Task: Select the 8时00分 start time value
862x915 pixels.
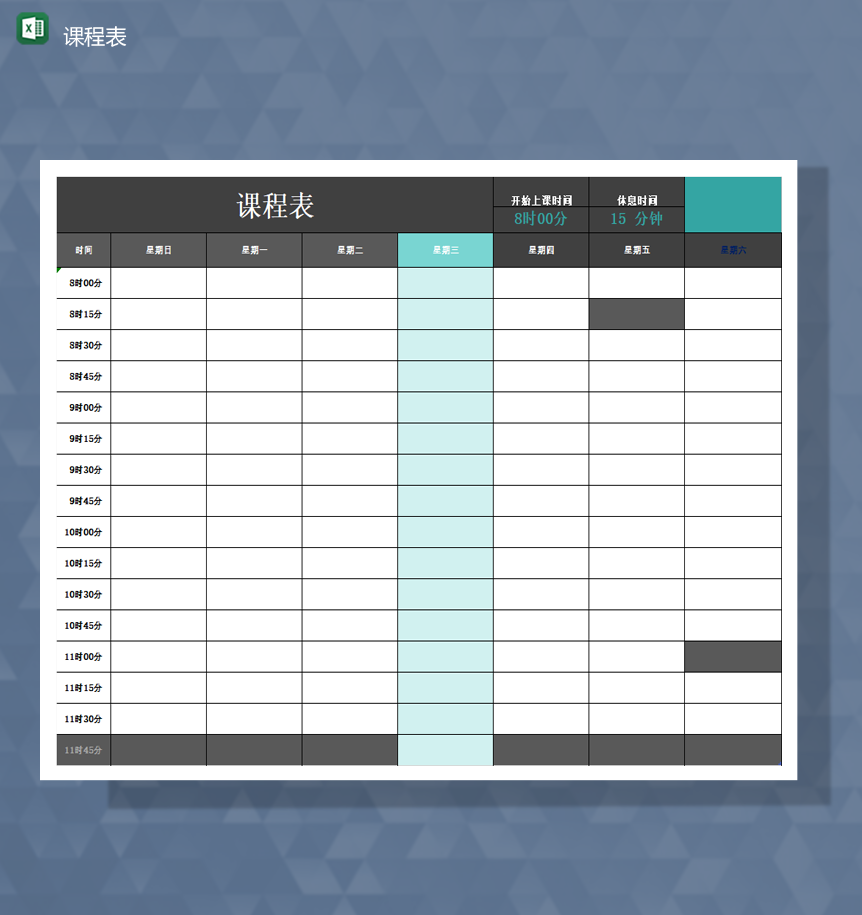Action: coord(540,218)
